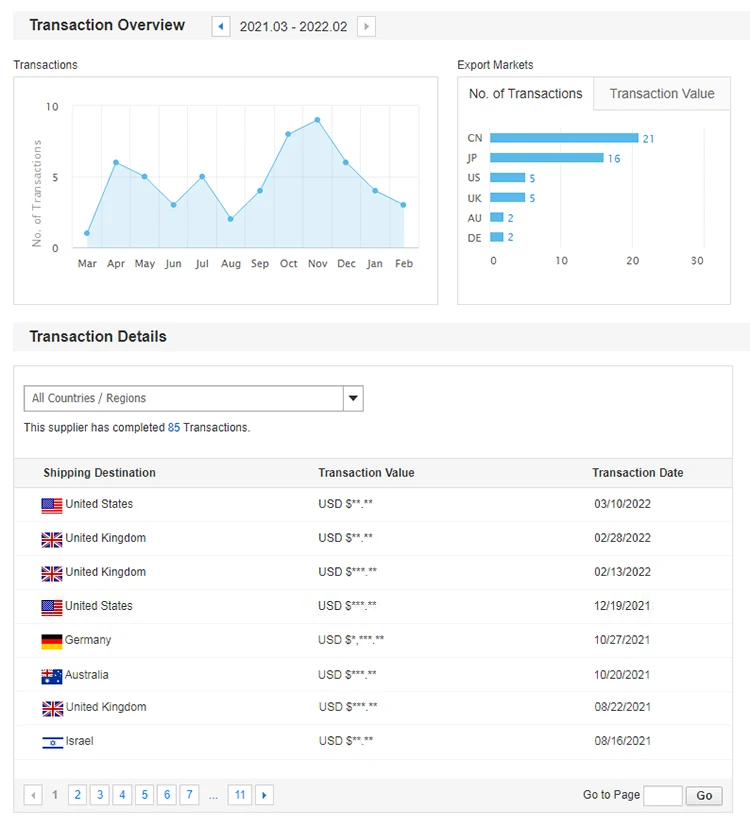Viewport: 750px width, 827px height.
Task: Switch to Transaction Value tab
Action: (661, 94)
